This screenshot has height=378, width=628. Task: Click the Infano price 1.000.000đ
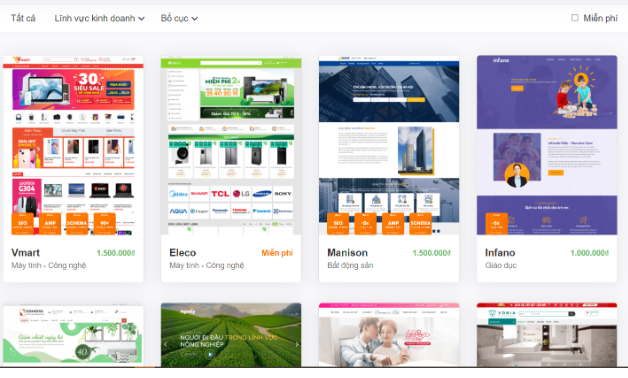(590, 253)
